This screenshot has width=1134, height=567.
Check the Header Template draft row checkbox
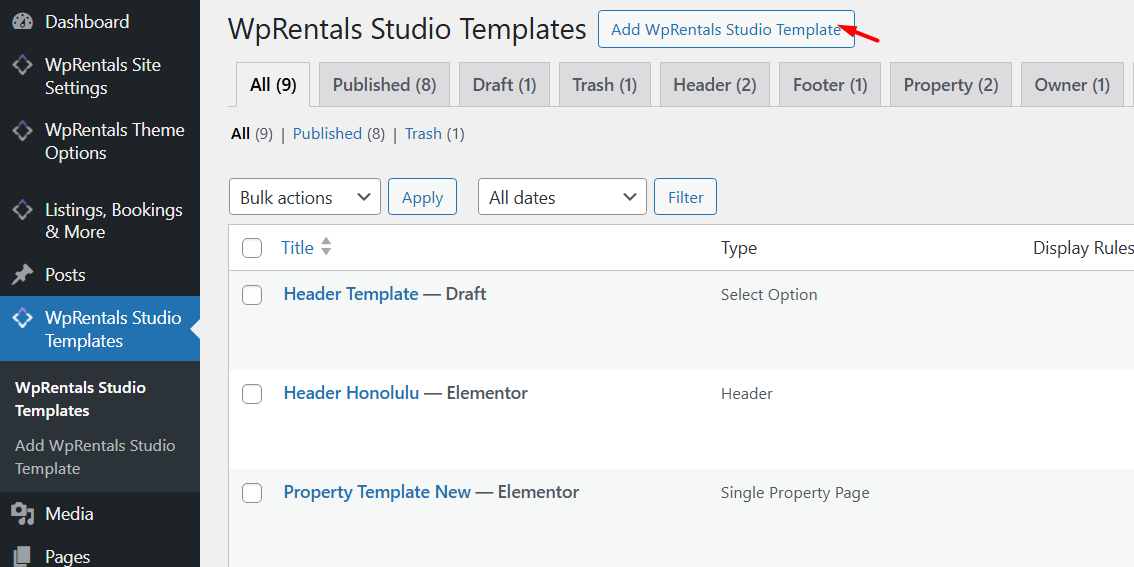[x=252, y=294]
